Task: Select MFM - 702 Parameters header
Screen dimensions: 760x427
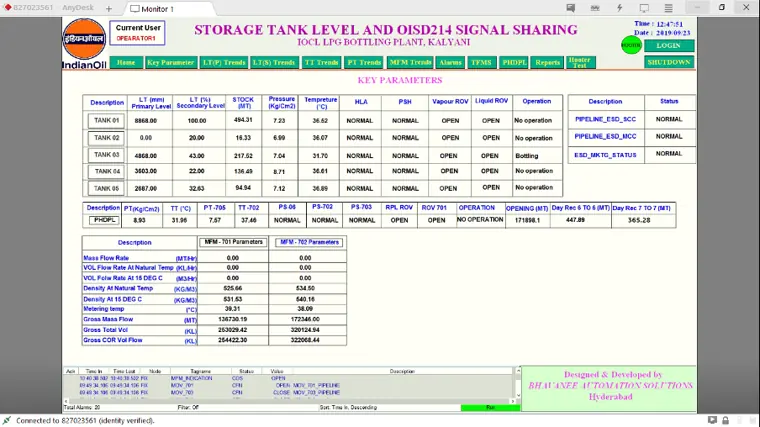Action: point(309,242)
